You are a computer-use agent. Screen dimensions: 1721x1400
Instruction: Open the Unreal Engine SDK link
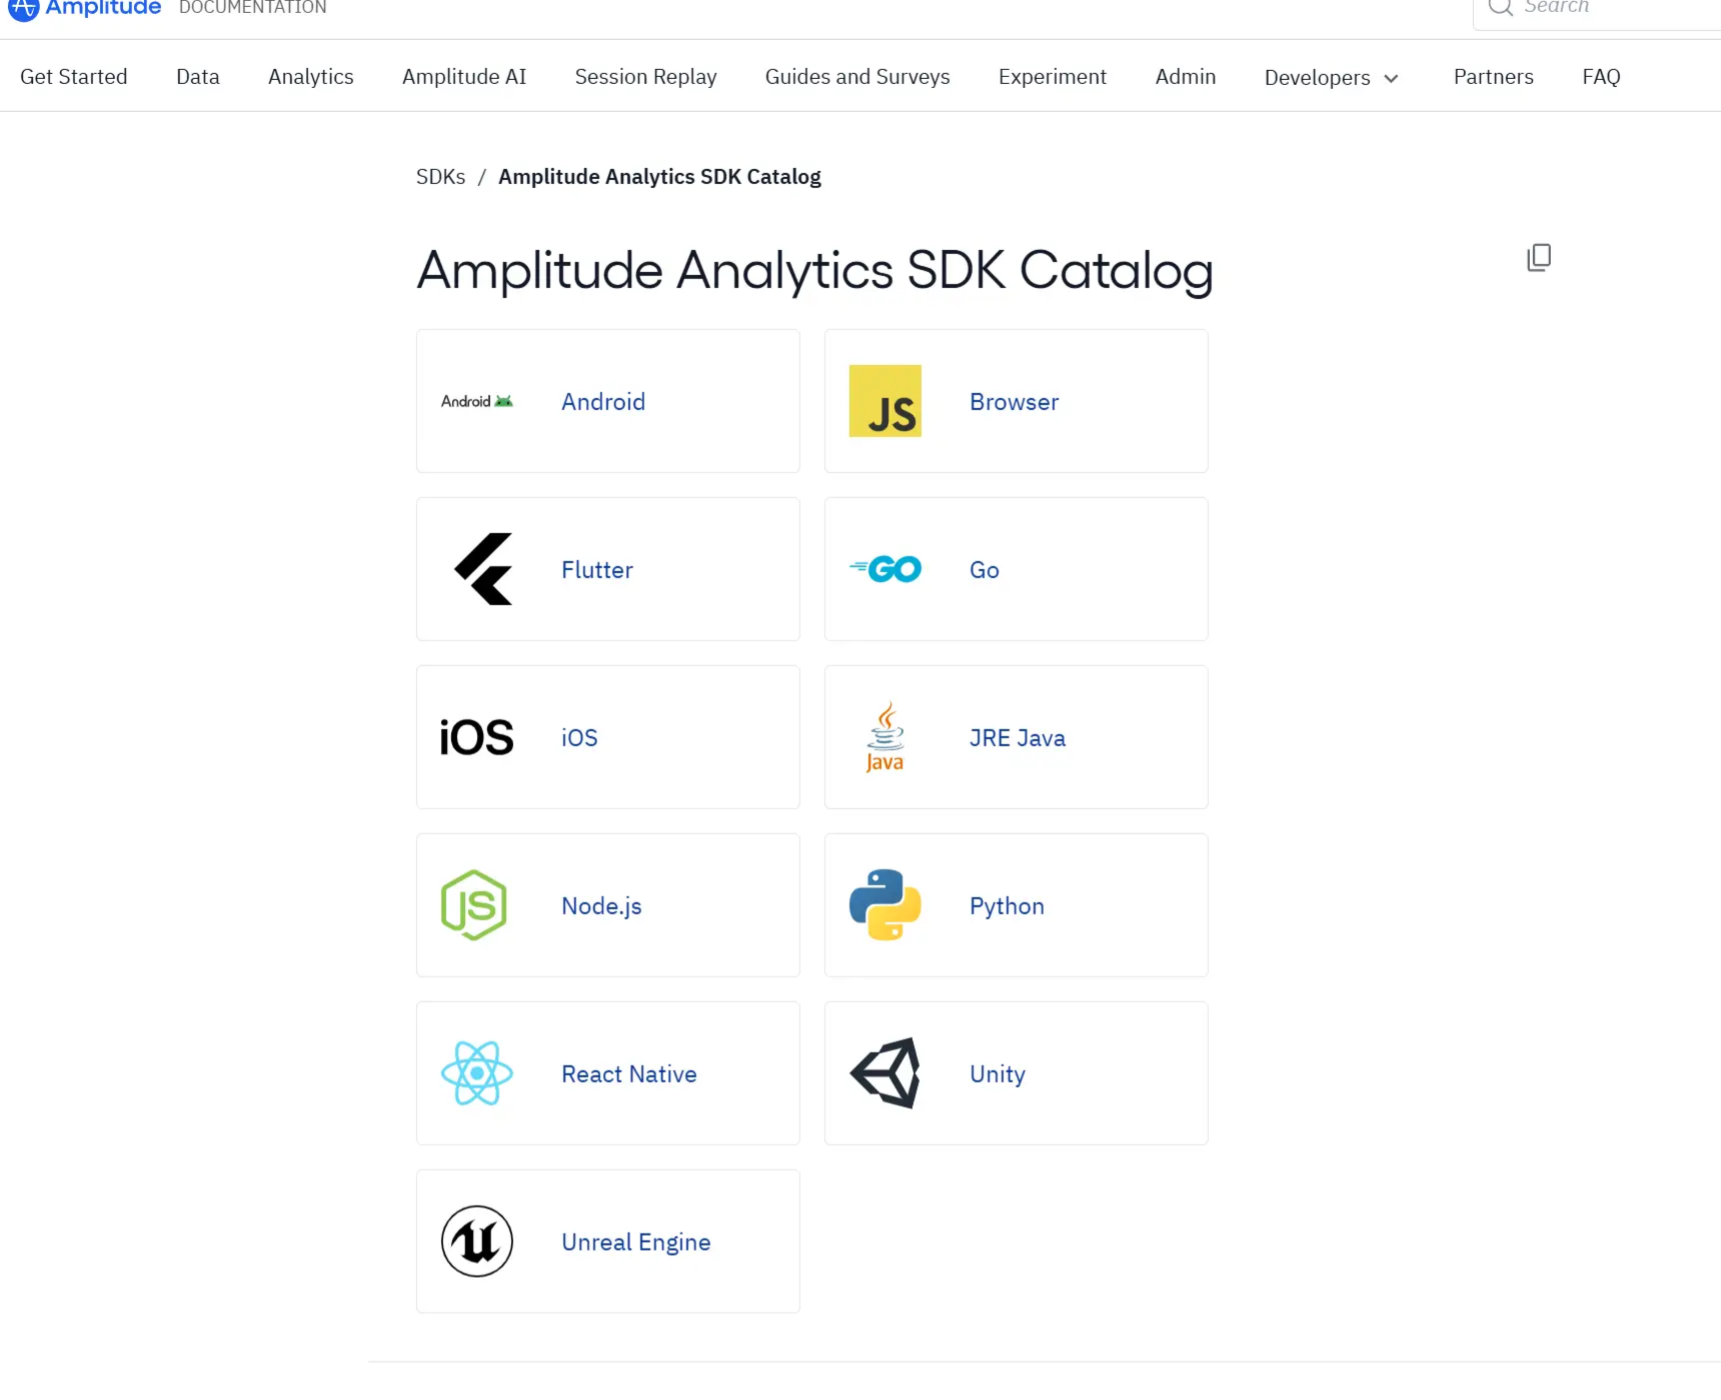pos(635,1242)
